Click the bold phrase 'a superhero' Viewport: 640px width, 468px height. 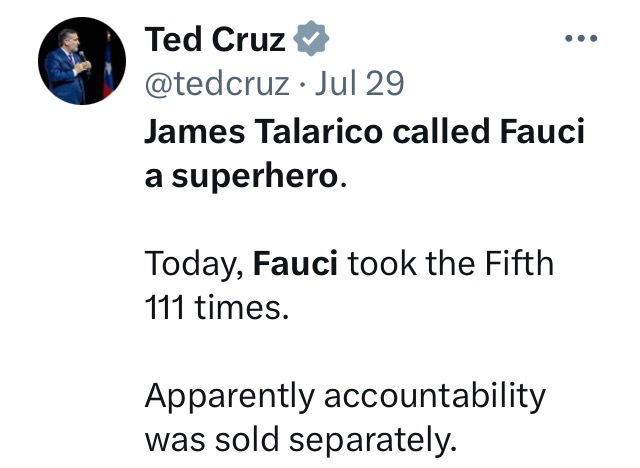(x=242, y=177)
